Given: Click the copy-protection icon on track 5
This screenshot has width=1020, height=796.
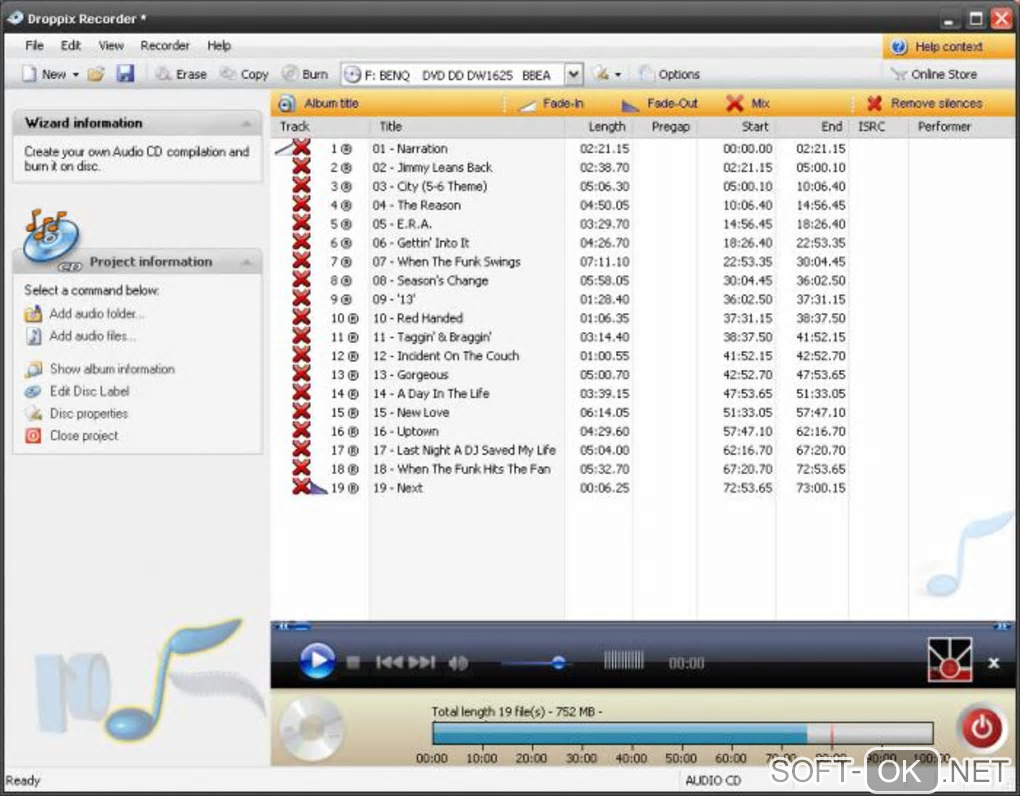Looking at the screenshot, I should tap(346, 225).
